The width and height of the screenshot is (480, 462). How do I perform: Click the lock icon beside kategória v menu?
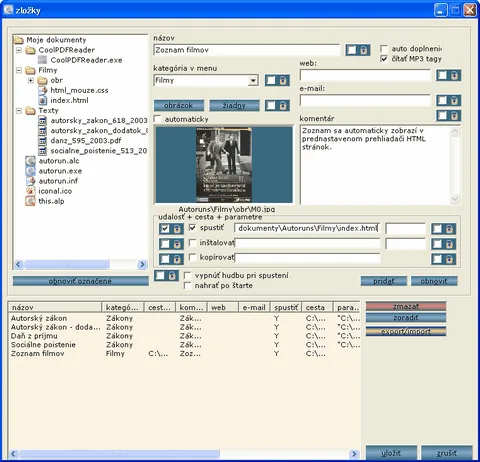(x=283, y=80)
